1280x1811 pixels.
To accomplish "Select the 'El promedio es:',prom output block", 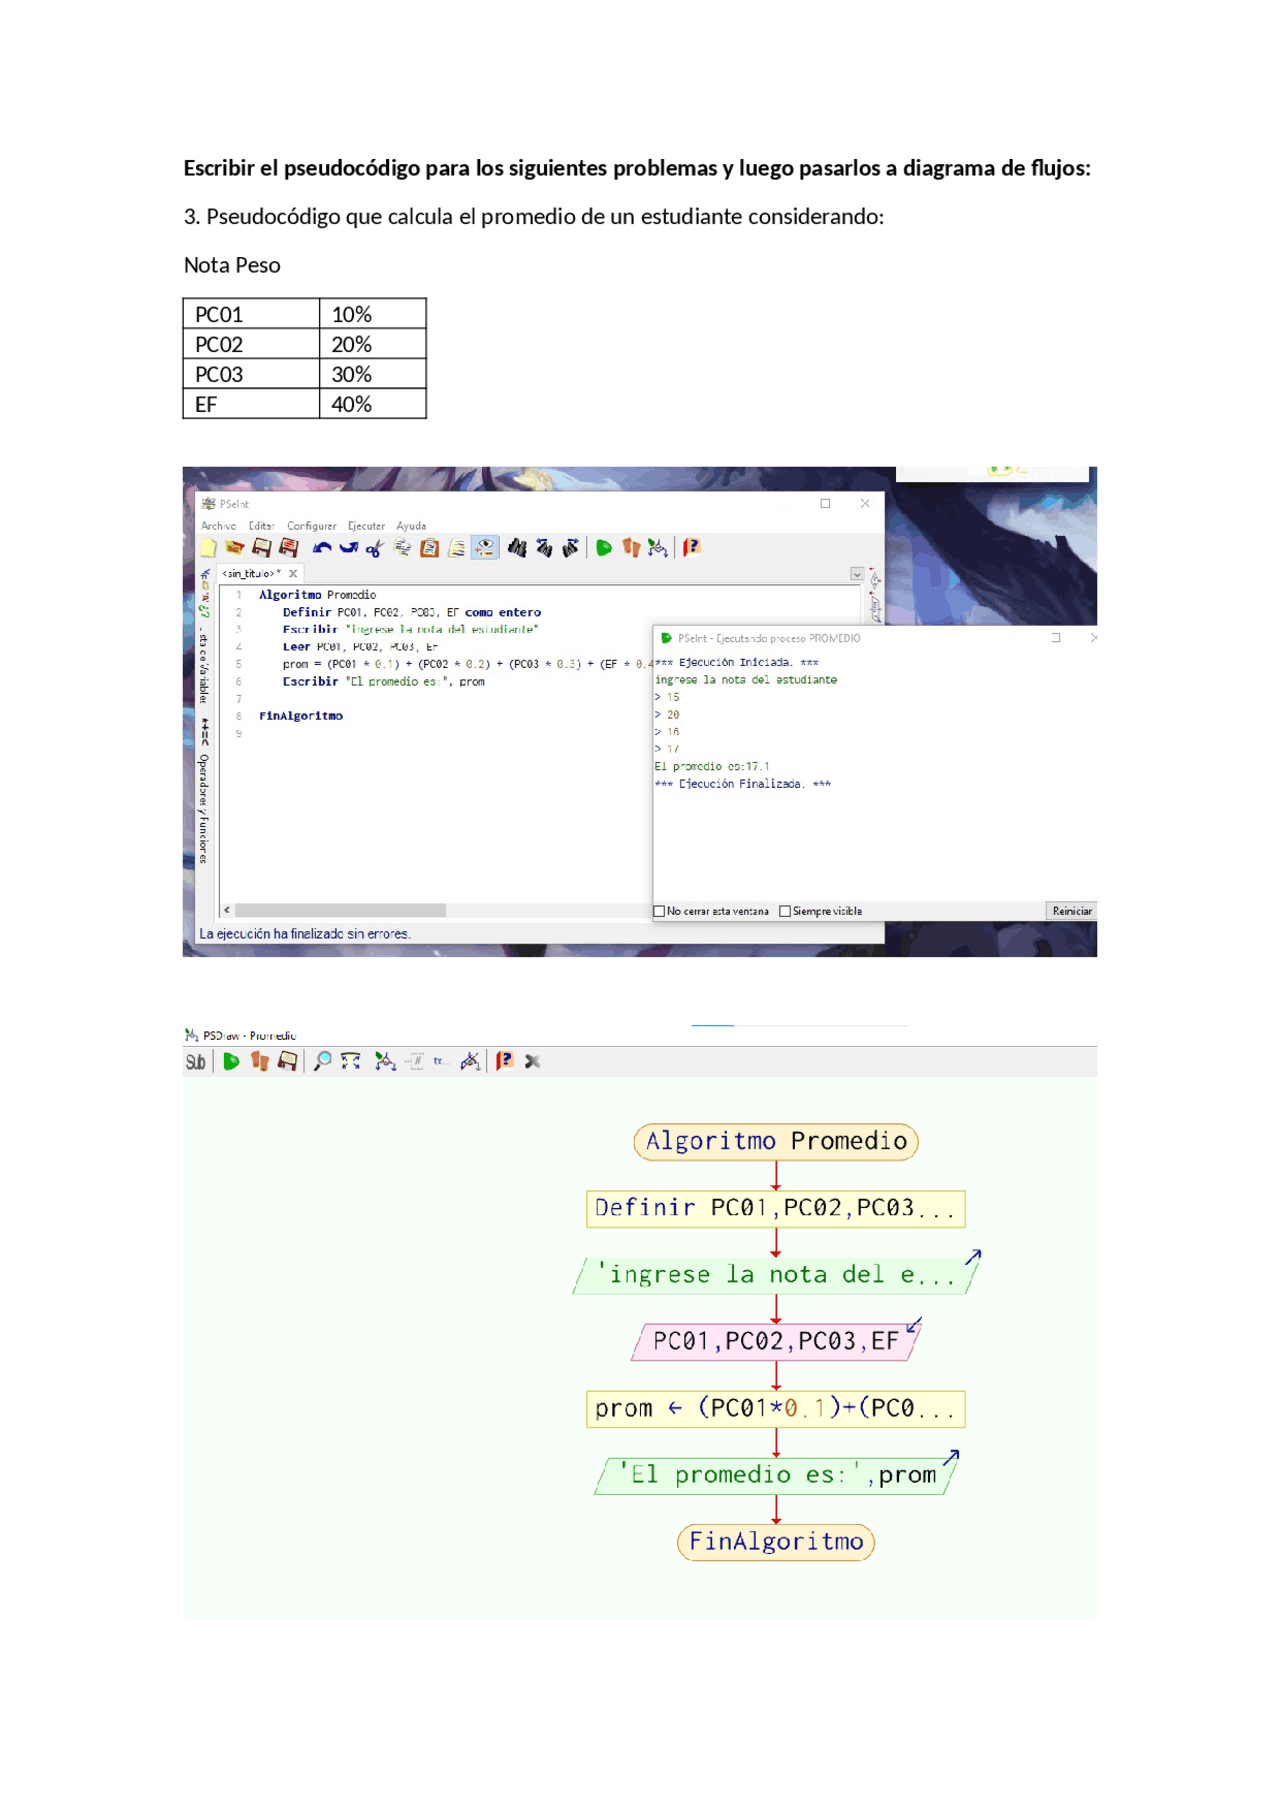I will 776,1476.
